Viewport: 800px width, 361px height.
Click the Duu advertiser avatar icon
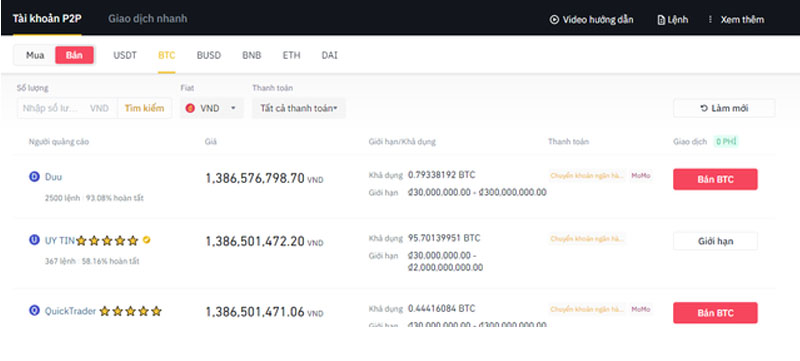click(34, 177)
